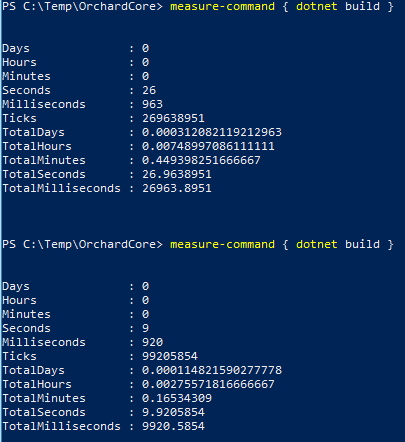Click the first measure-command text
The image size is (405, 442).
coord(222,6)
